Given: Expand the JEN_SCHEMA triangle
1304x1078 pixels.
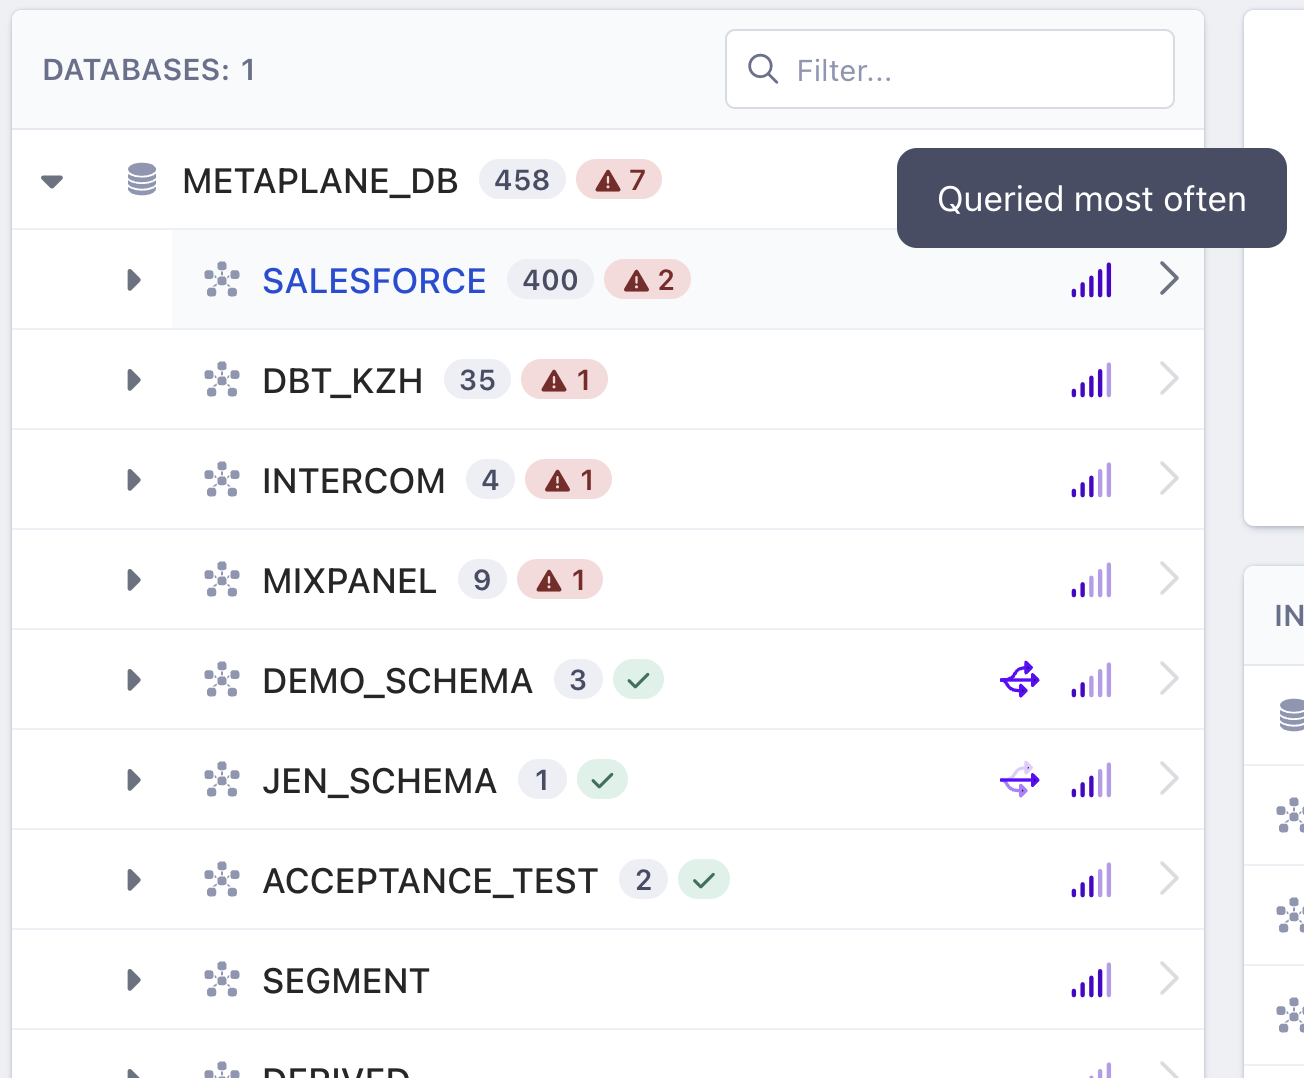Looking at the screenshot, I should pyautogui.click(x=134, y=780).
